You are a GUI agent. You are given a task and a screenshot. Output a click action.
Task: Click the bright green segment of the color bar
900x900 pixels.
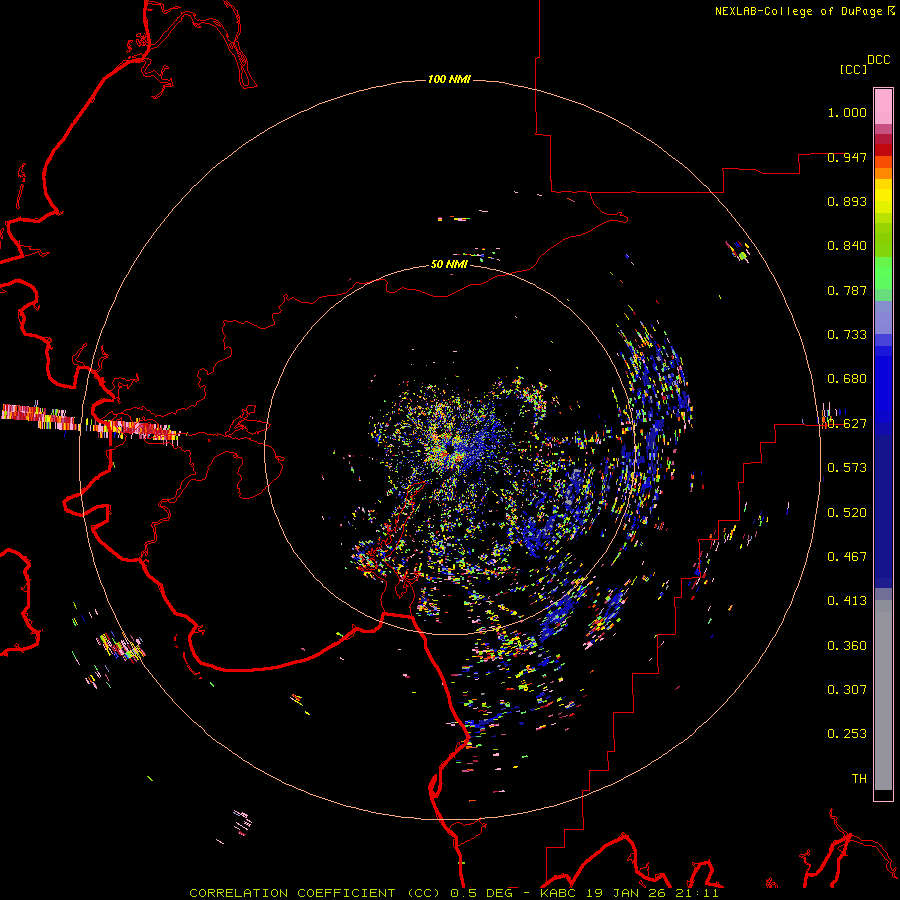pos(883,273)
